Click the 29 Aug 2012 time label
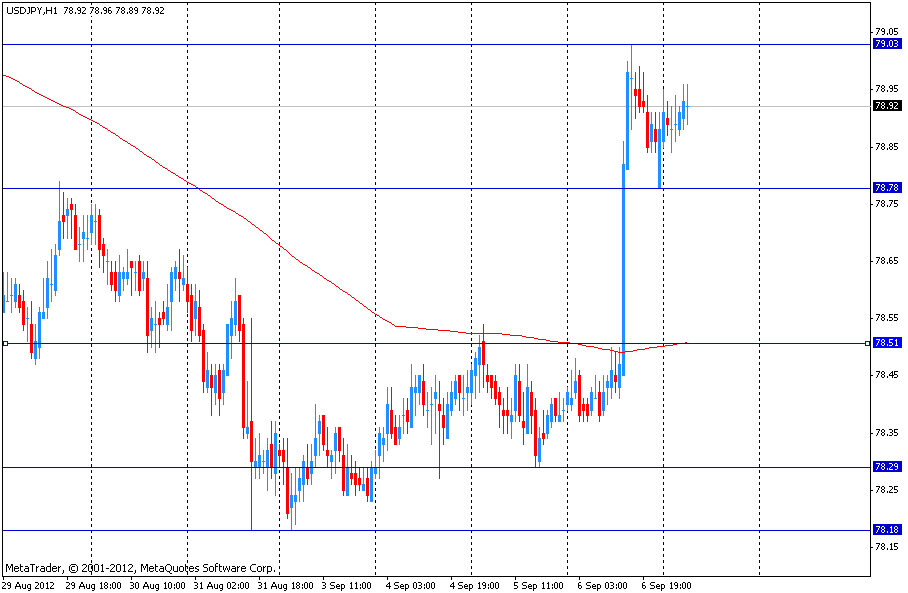Viewport: 908px width, 593px height. pos(28,584)
